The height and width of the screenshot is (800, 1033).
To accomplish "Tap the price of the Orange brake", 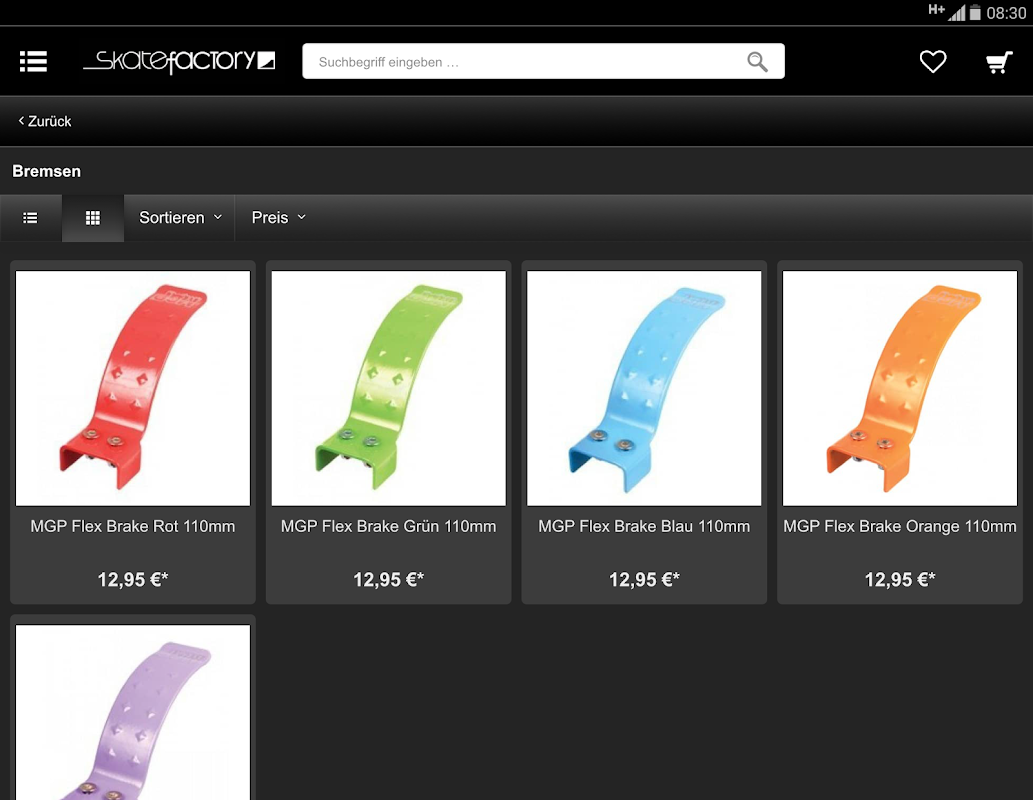I will [900, 579].
